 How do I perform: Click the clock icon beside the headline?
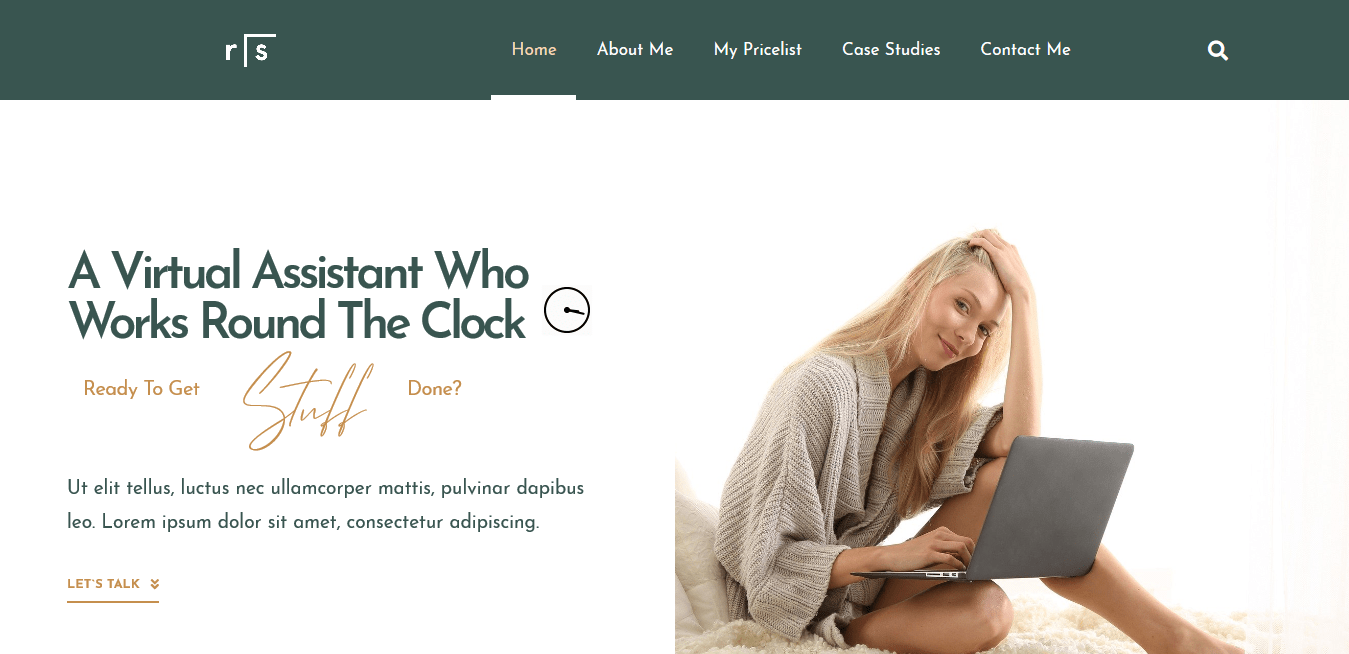567,310
